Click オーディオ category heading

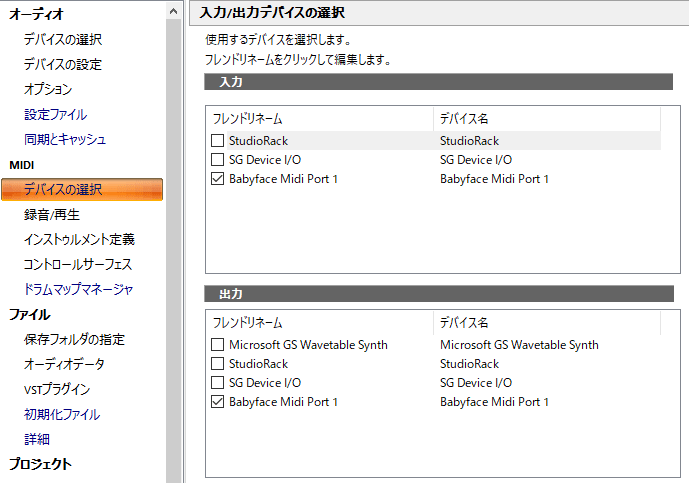(36, 14)
